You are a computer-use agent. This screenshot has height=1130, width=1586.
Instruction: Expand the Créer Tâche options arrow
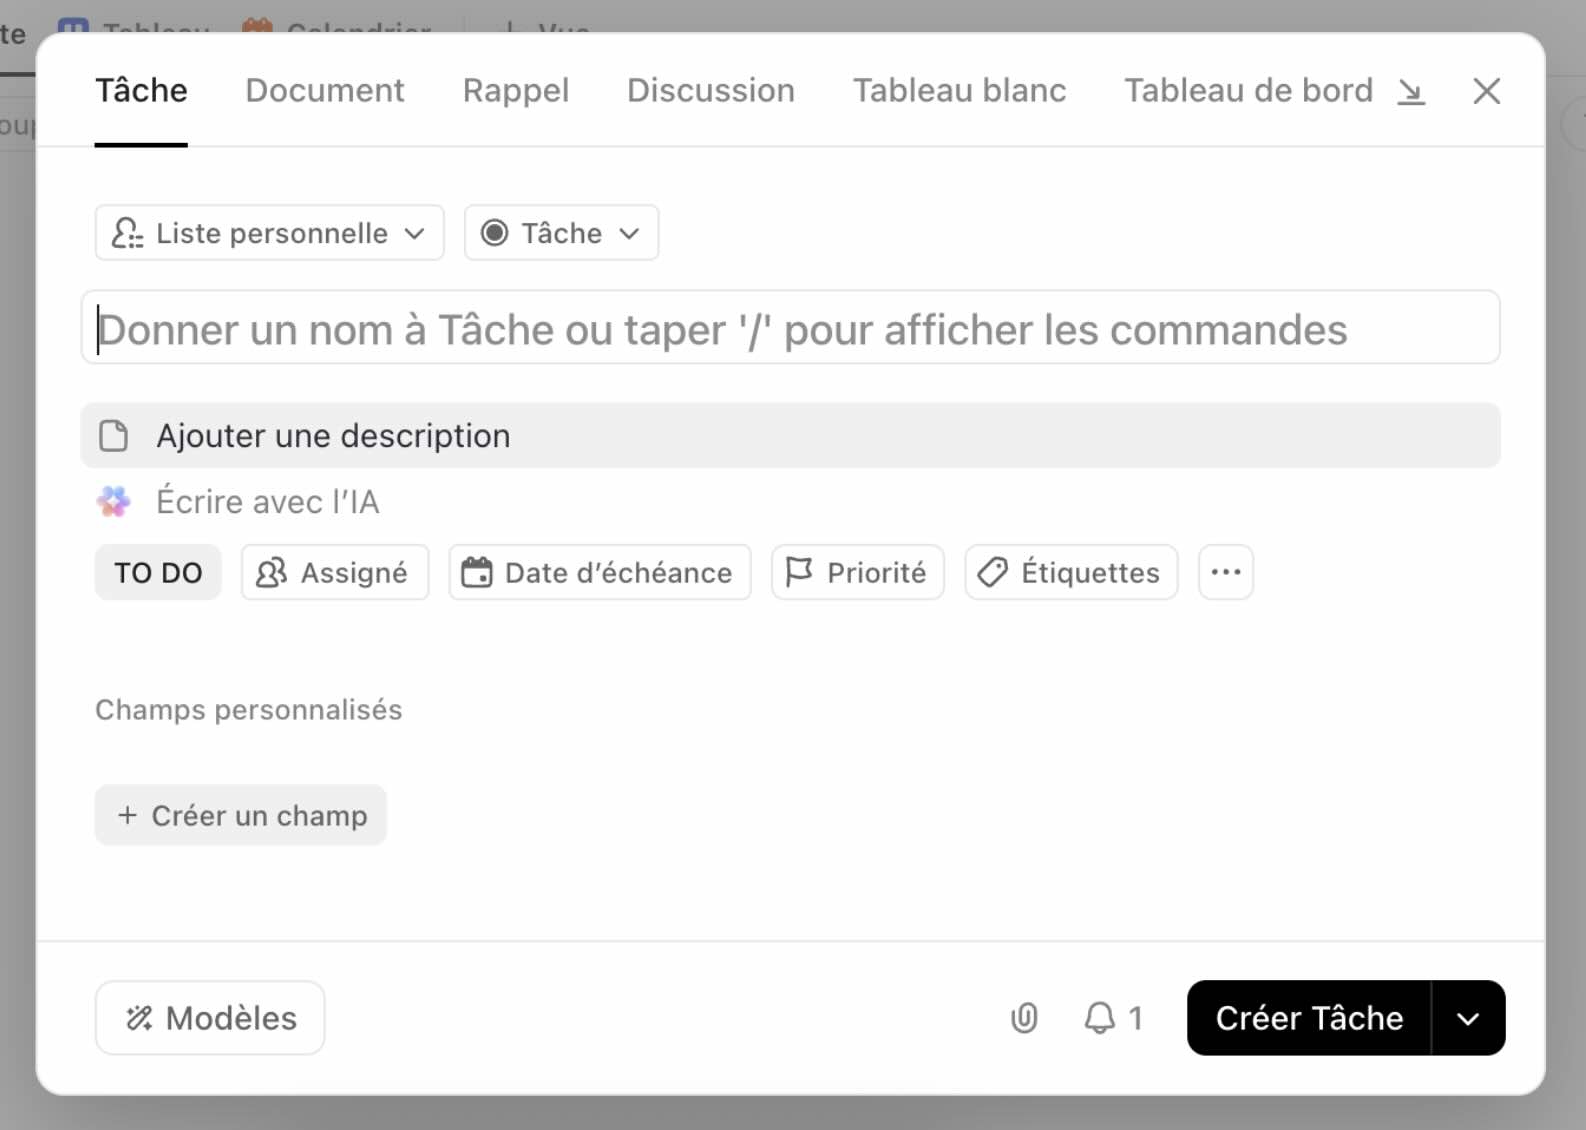click(x=1468, y=1018)
